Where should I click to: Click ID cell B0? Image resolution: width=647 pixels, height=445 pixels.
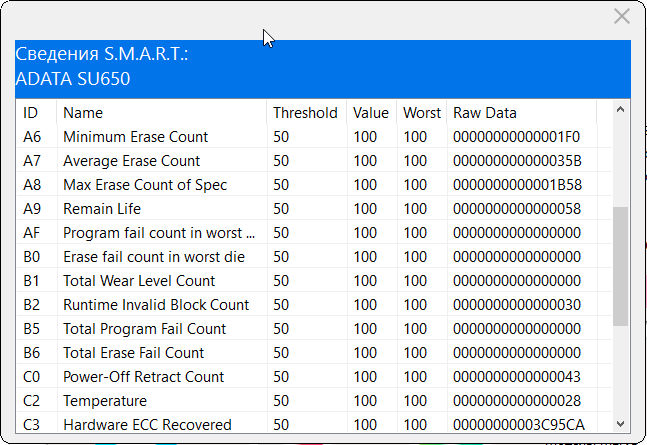(31, 257)
